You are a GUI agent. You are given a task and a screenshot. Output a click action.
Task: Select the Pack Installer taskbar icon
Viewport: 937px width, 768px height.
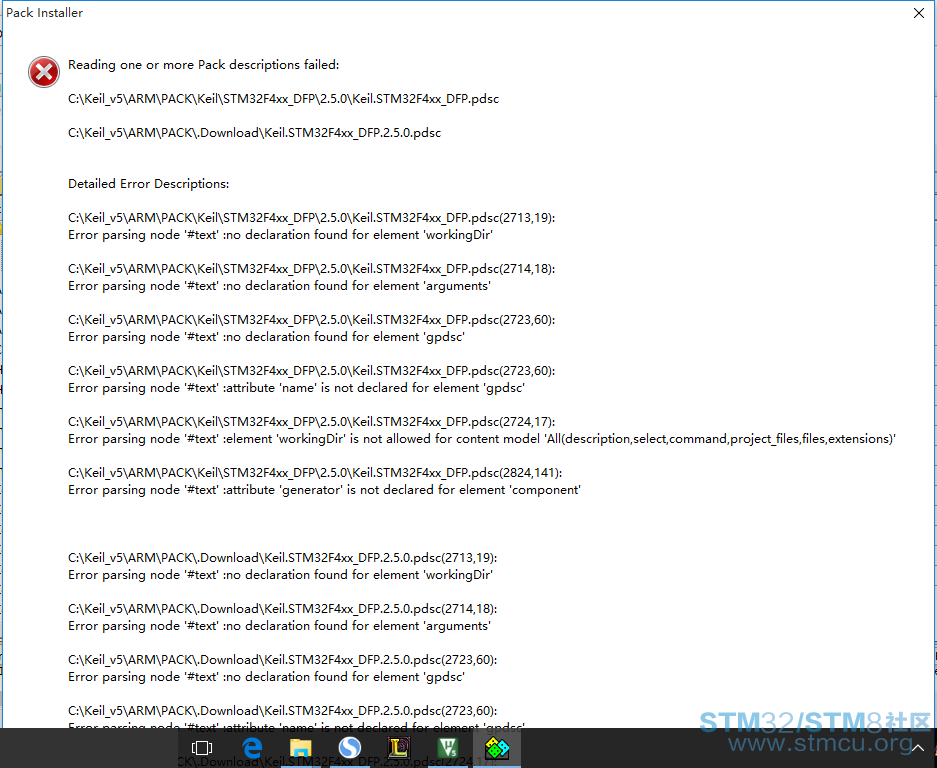[x=497, y=748]
